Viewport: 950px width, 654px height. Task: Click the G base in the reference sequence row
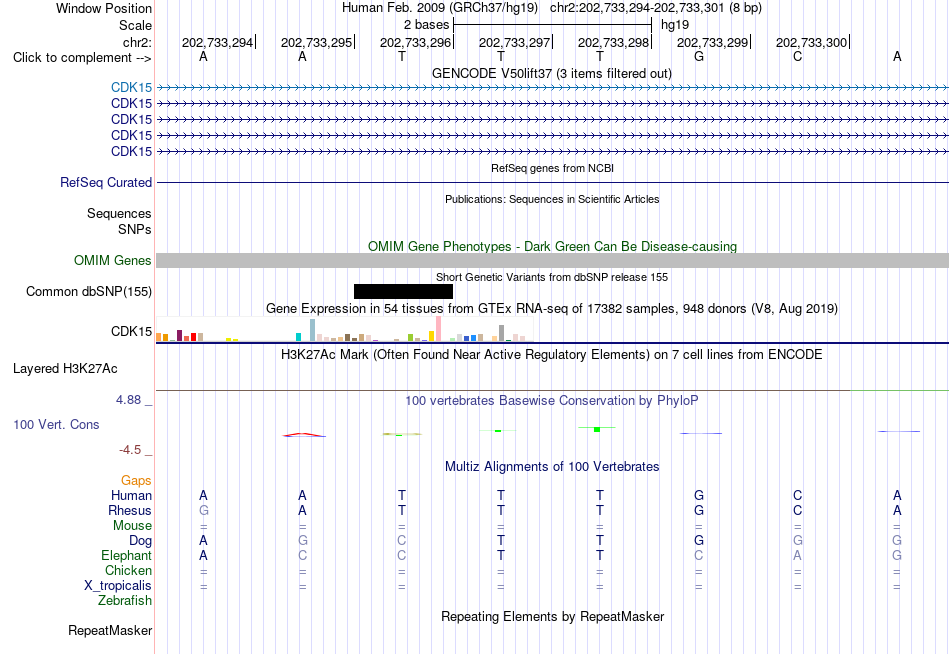click(699, 57)
